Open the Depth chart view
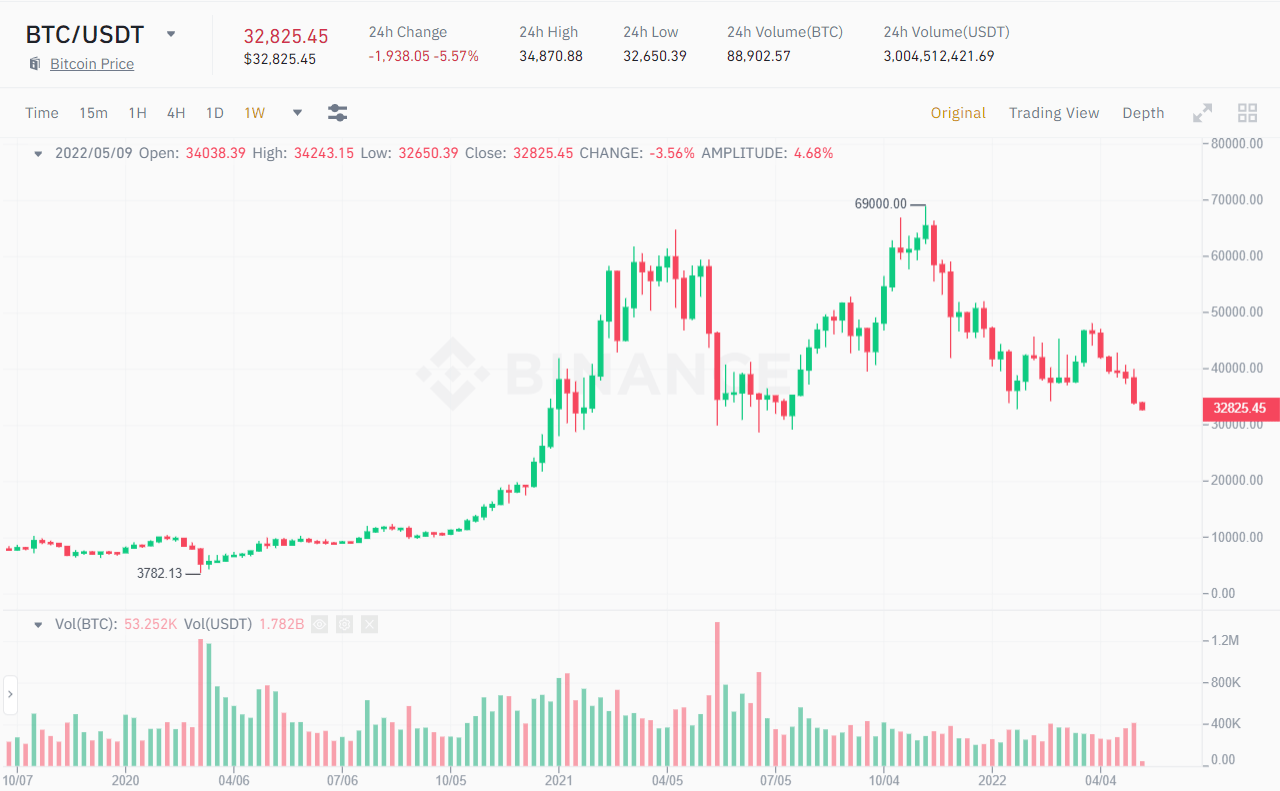This screenshot has width=1280, height=791. 1143,113
